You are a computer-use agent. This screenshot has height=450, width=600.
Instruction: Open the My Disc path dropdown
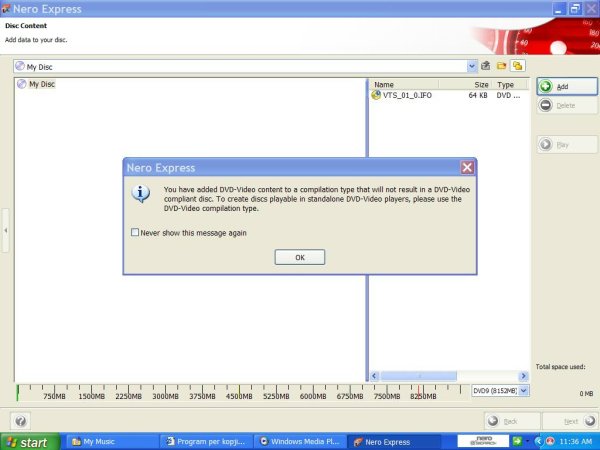[472, 66]
